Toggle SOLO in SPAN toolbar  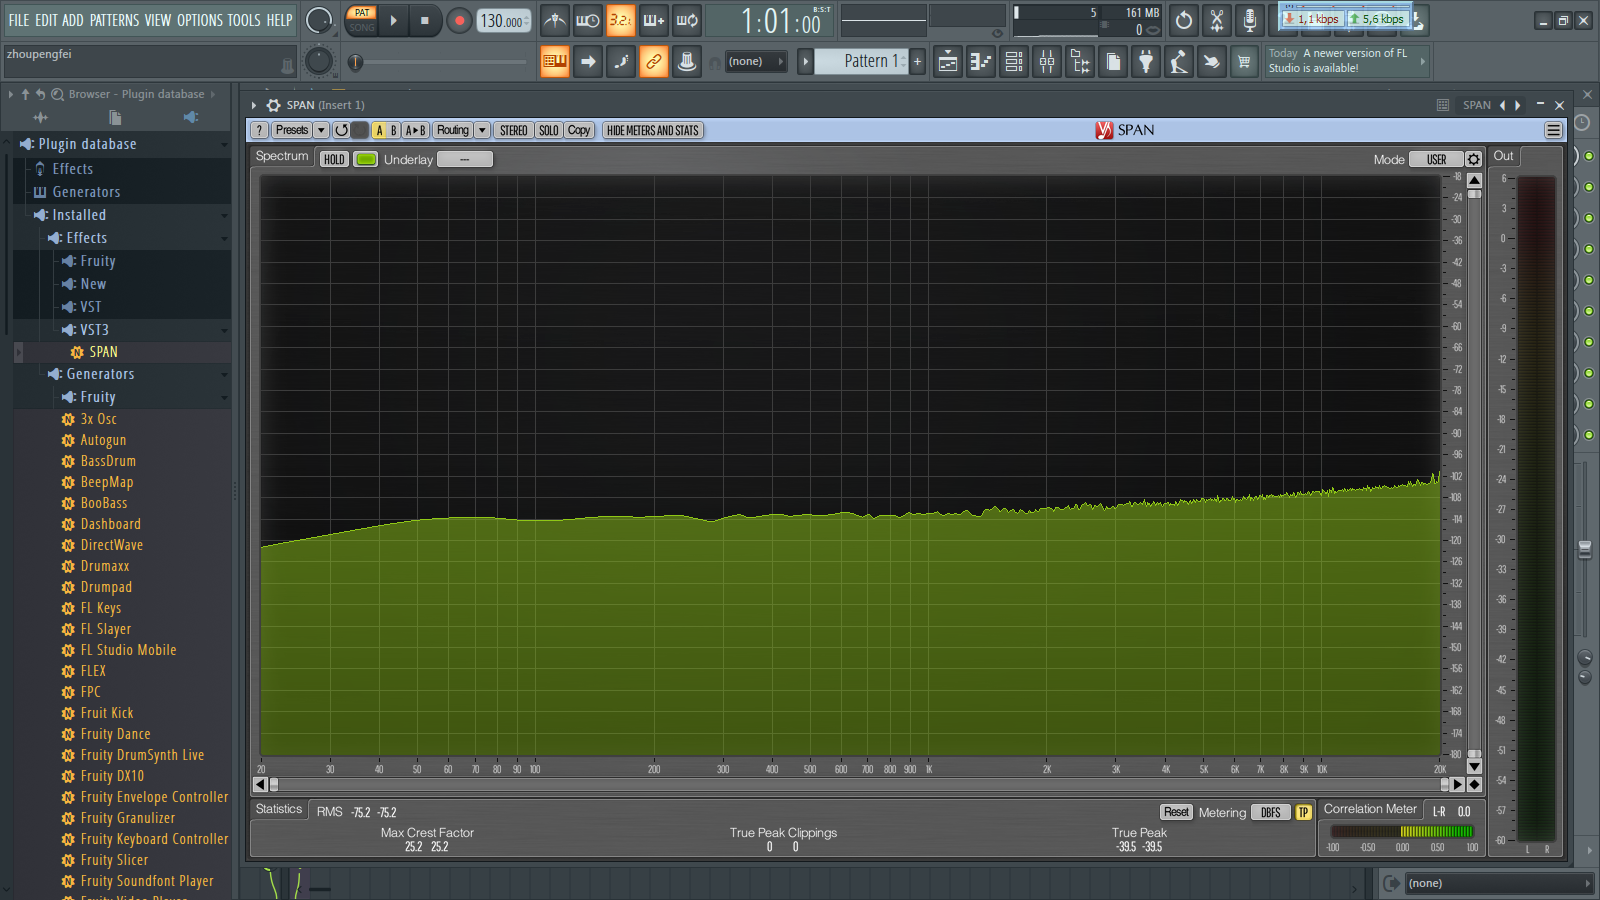pyautogui.click(x=549, y=130)
